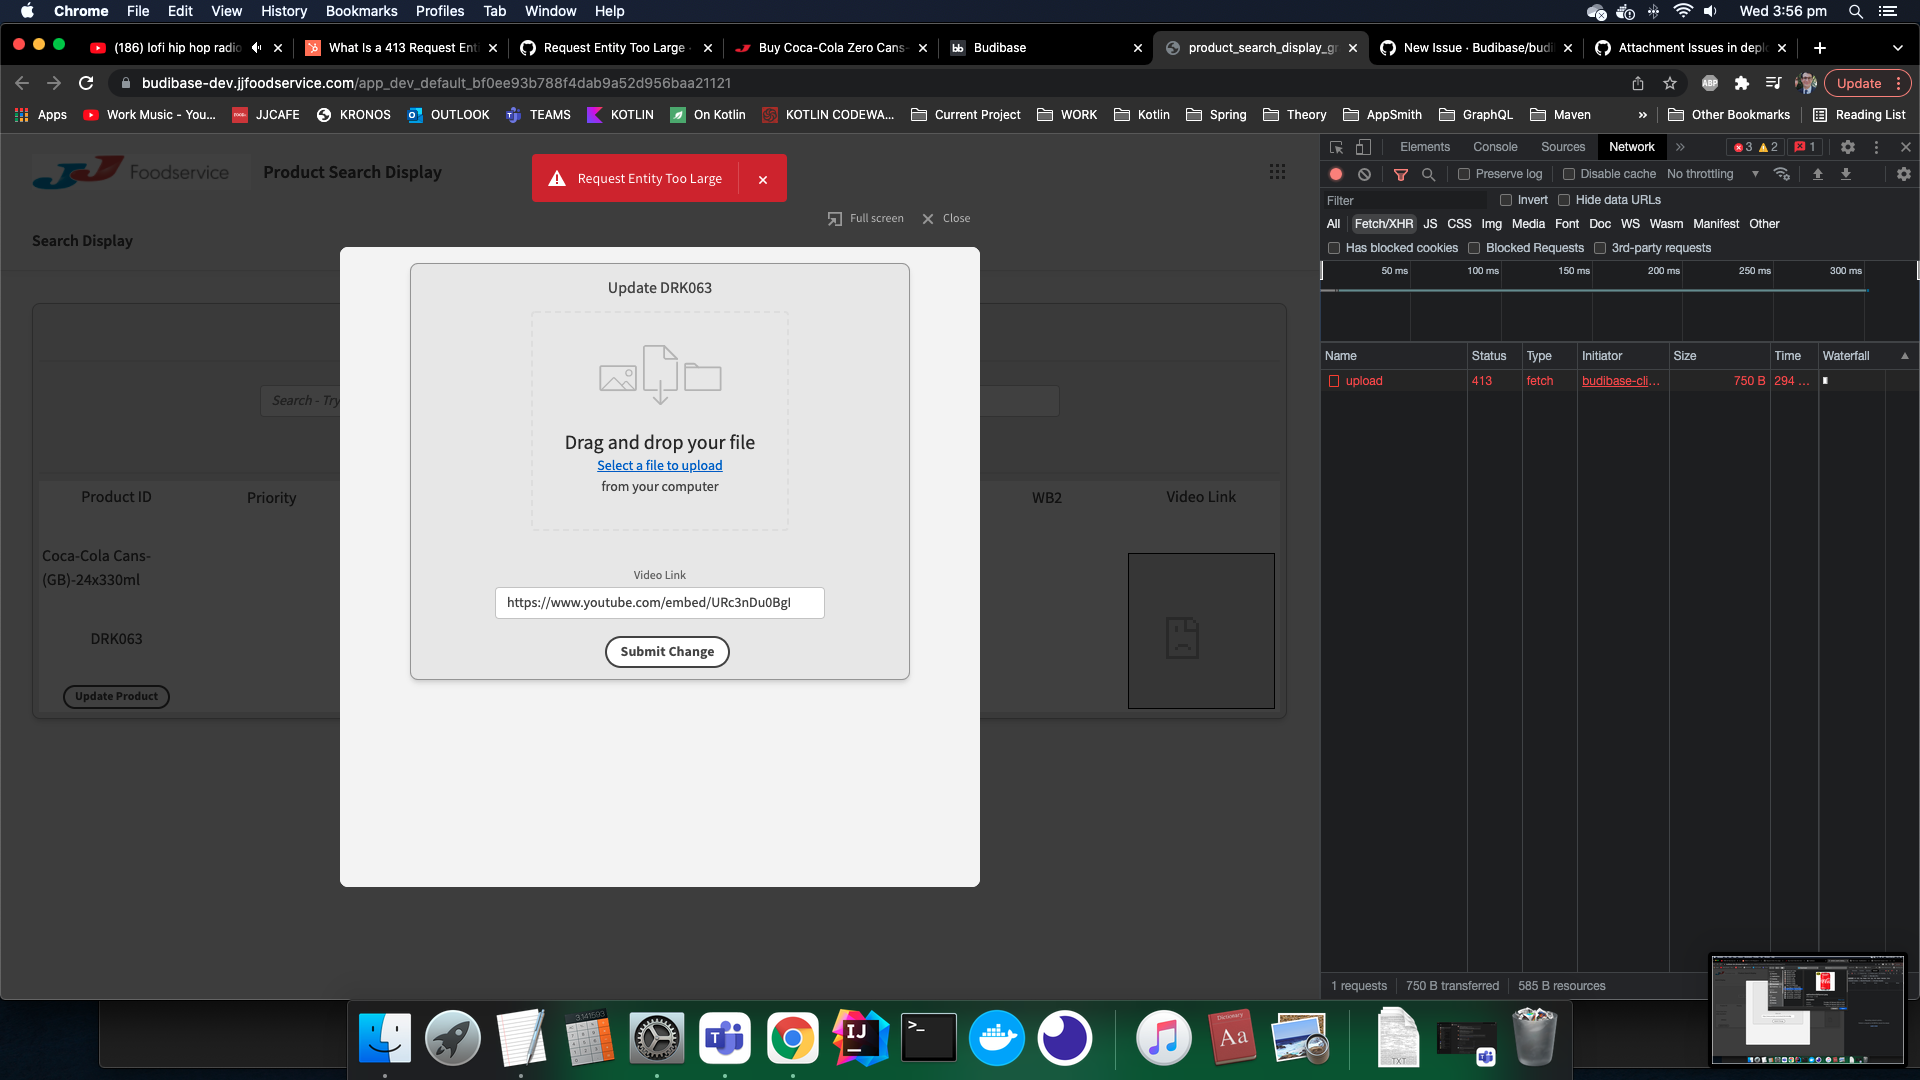
Task: Toggle Hide data URLs checkbox
Action: click(x=1564, y=200)
